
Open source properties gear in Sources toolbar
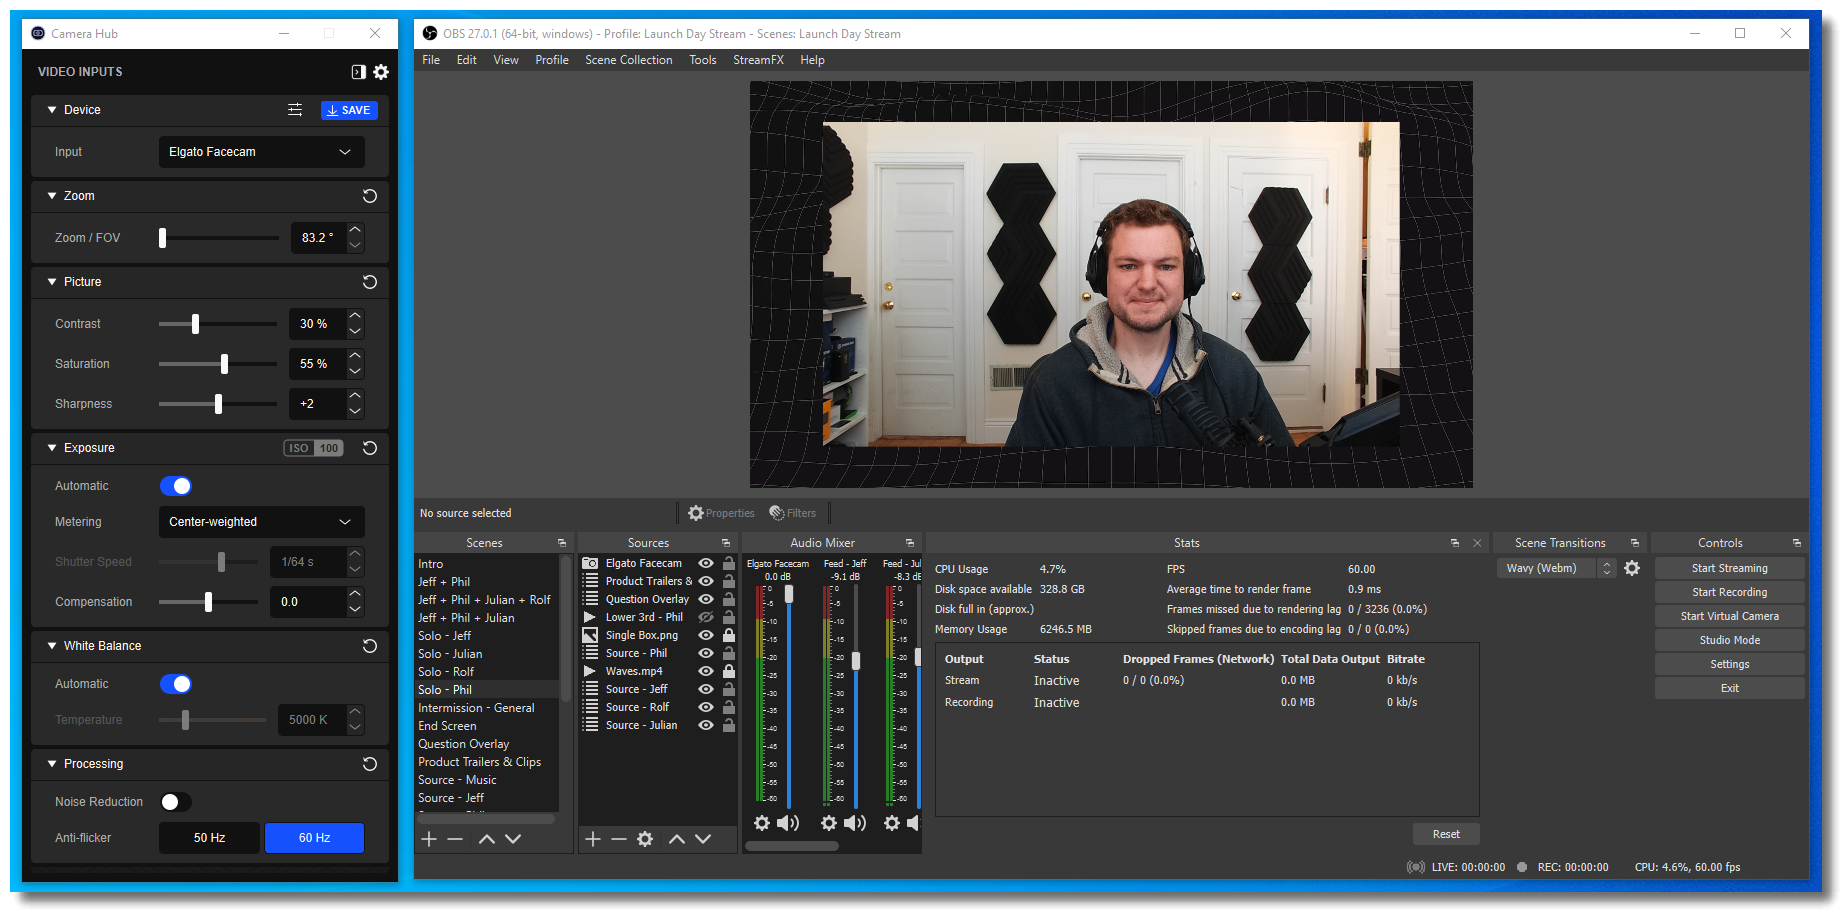click(645, 839)
